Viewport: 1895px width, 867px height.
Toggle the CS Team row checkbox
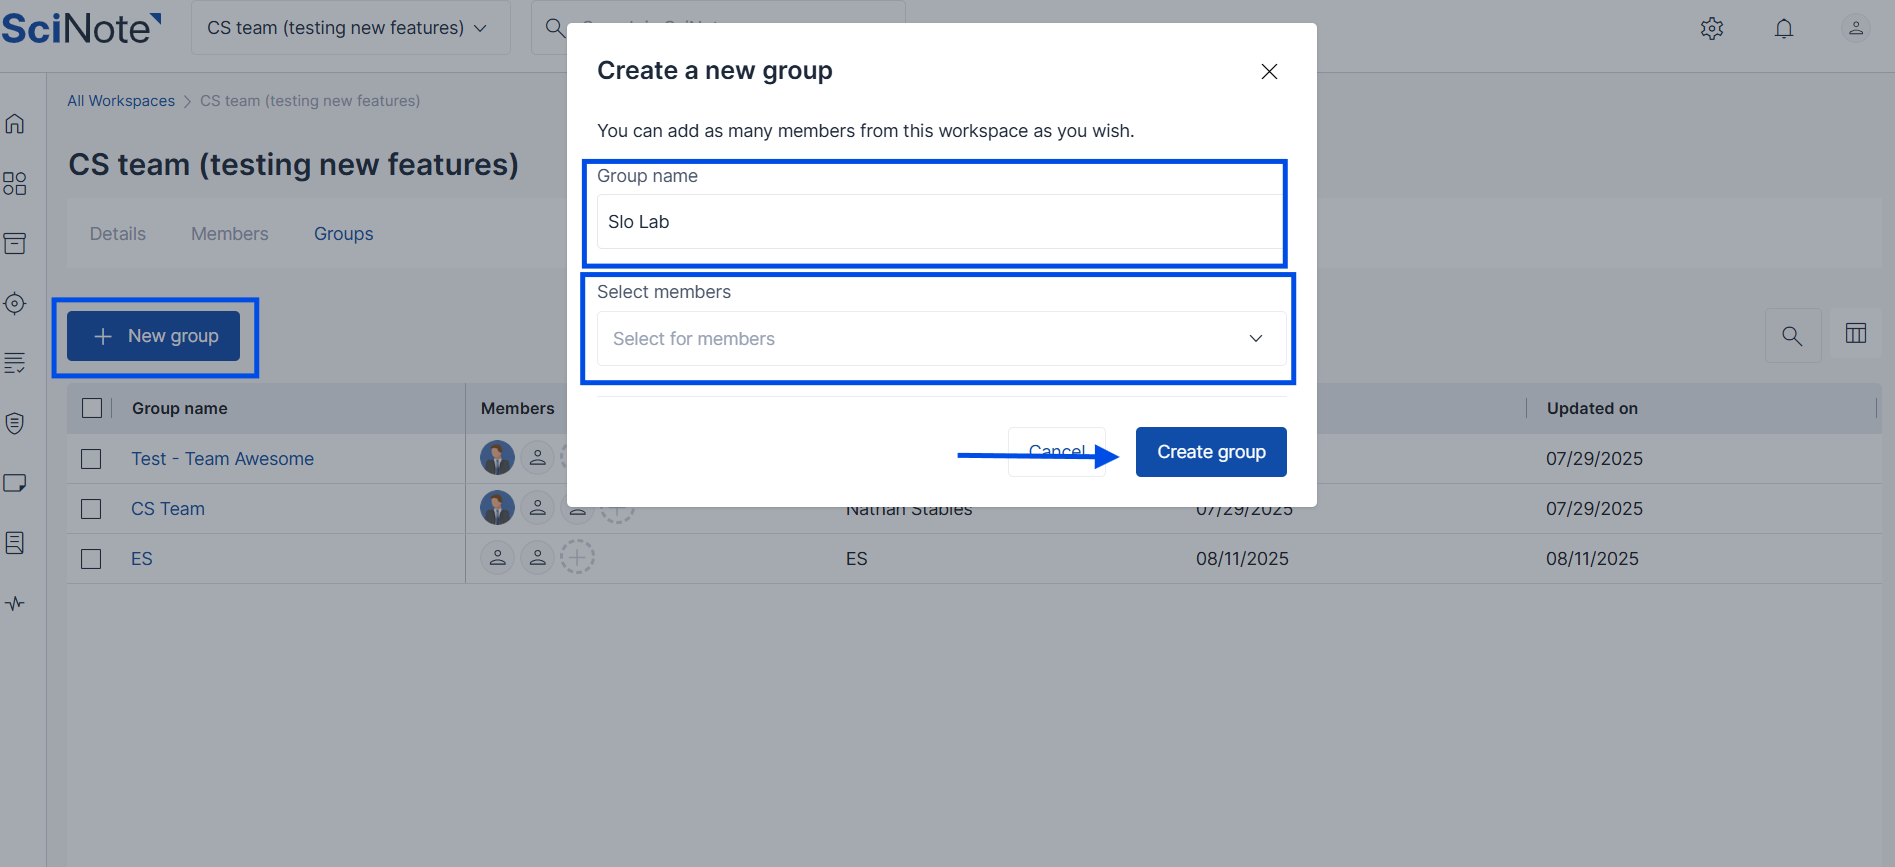point(91,509)
